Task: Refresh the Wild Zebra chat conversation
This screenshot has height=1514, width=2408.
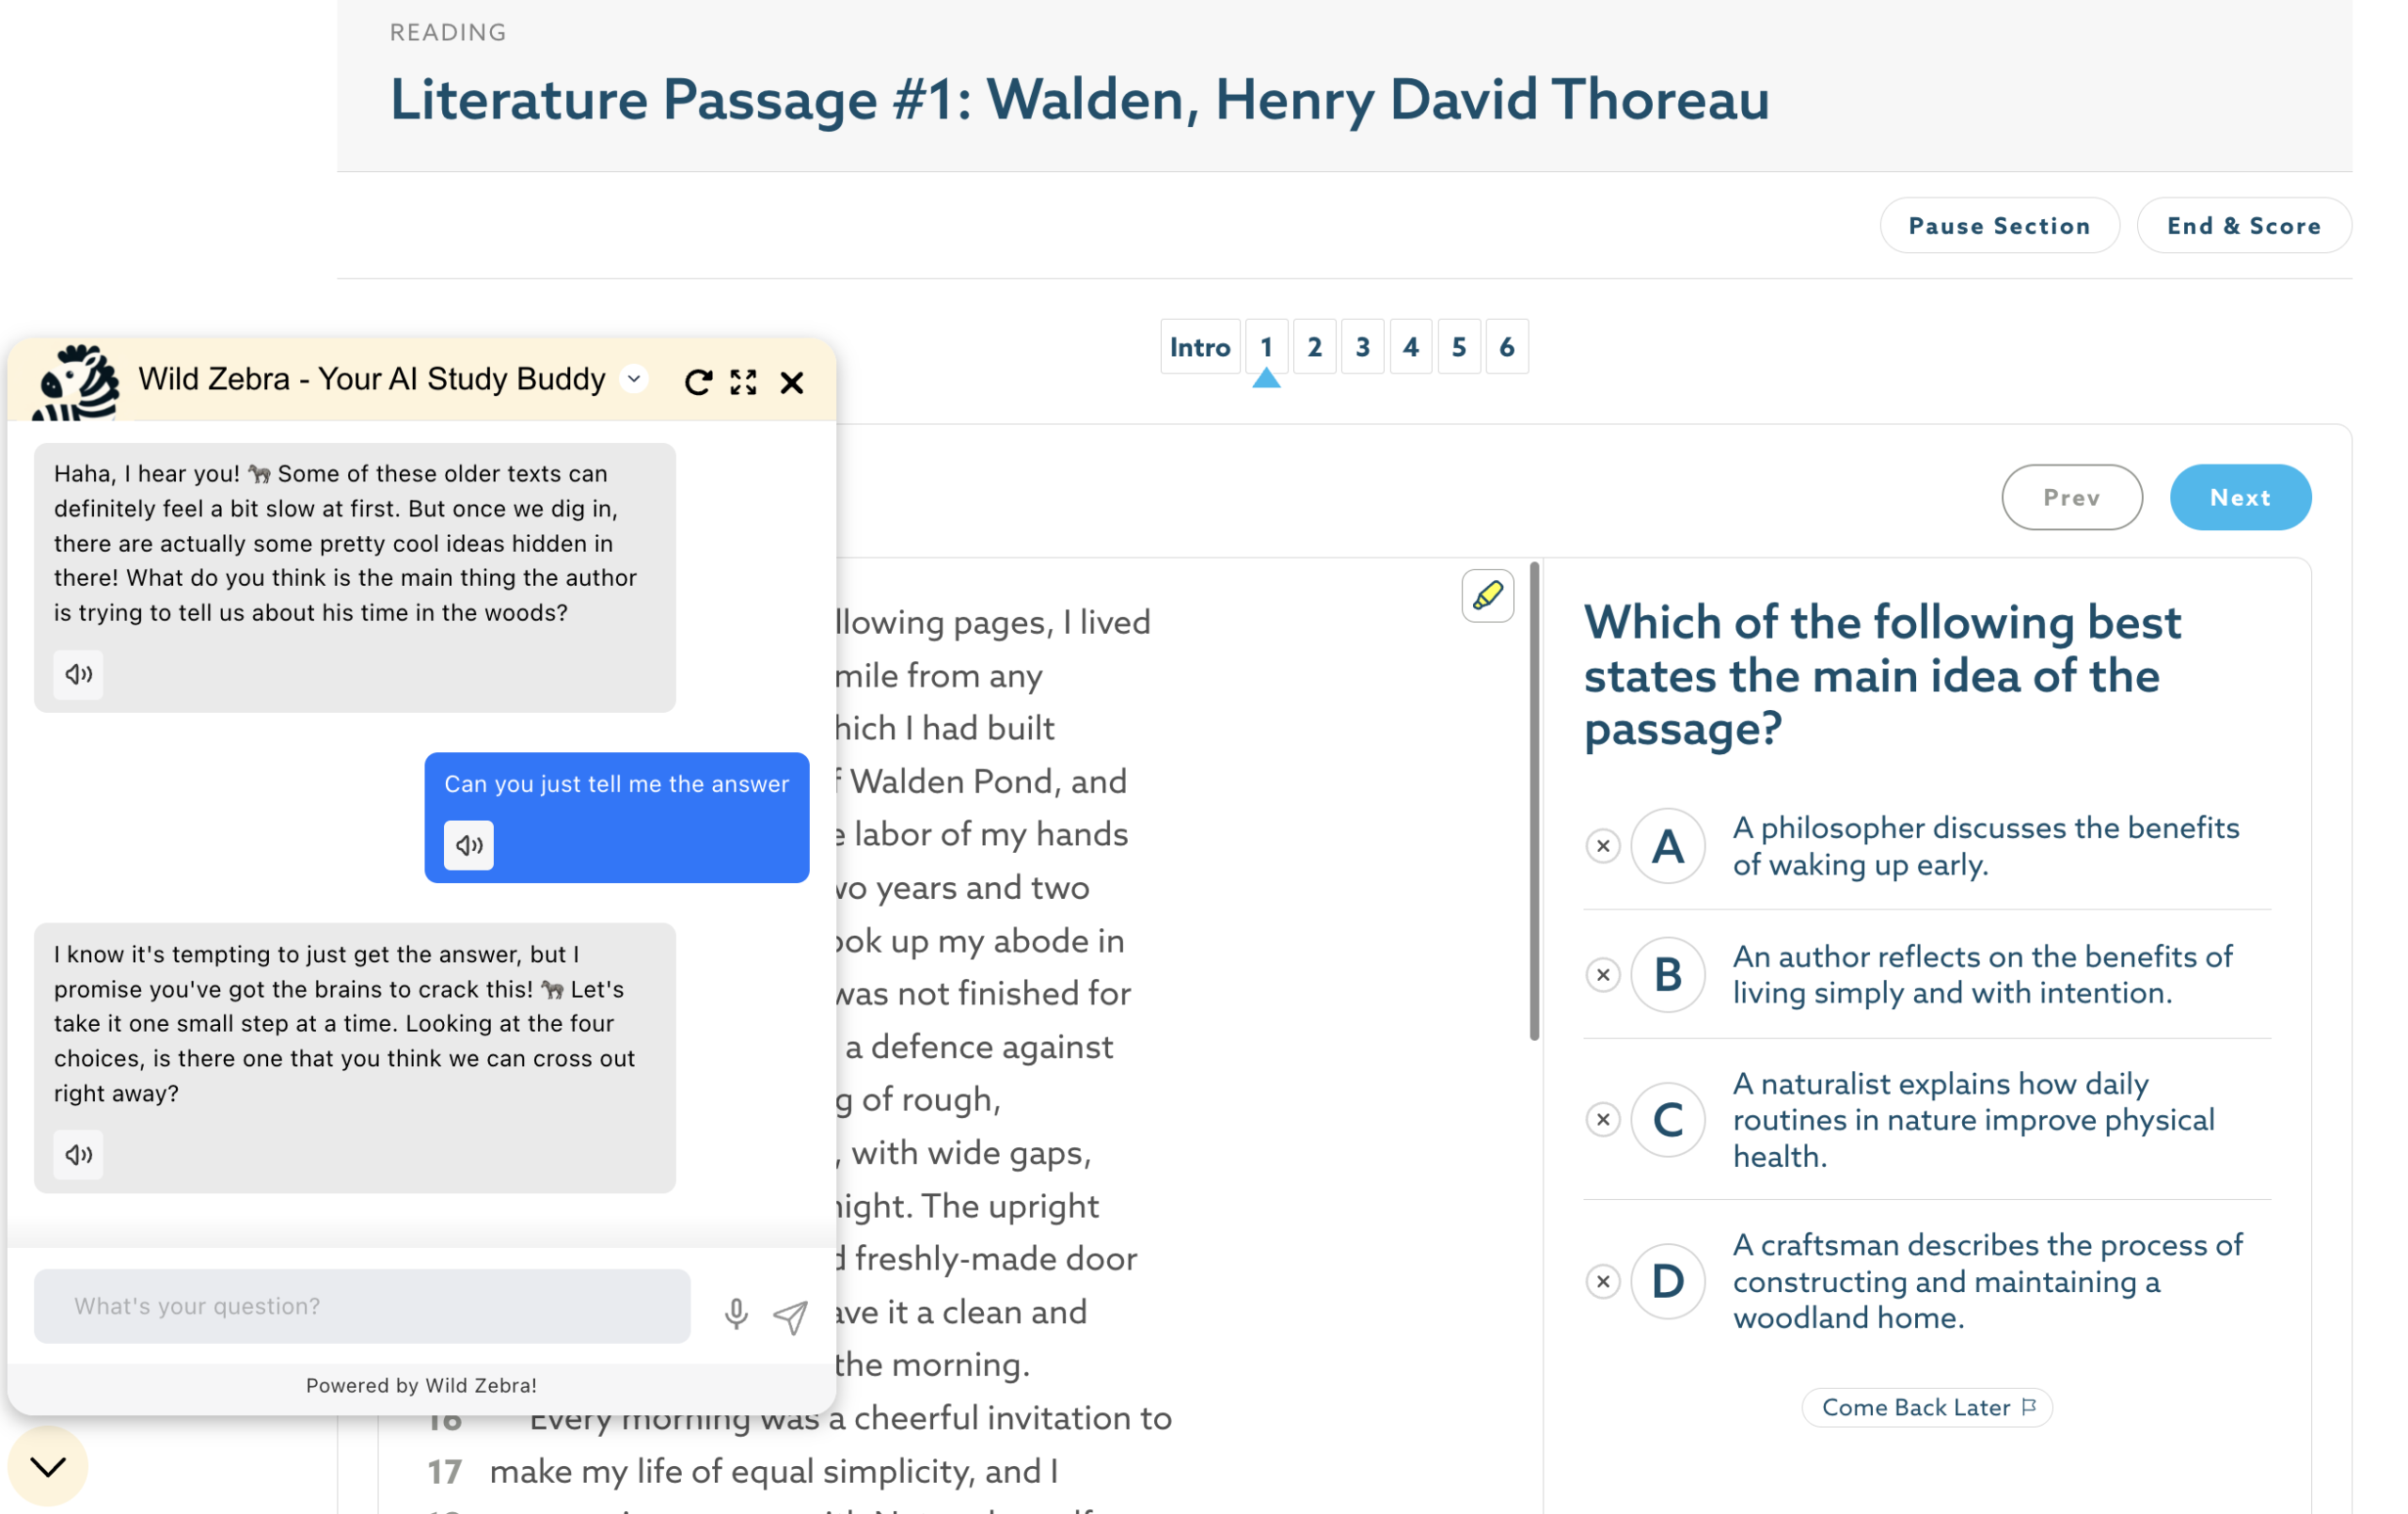Action: (x=697, y=382)
